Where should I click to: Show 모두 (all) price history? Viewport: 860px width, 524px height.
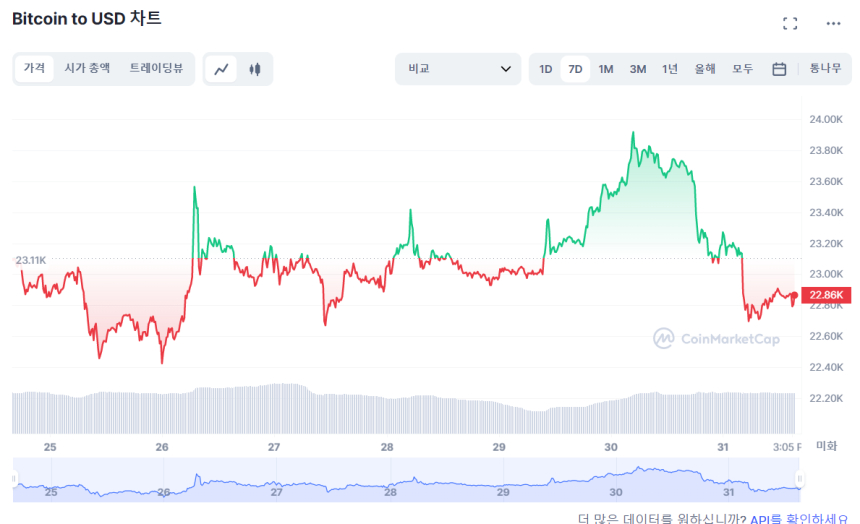pos(742,69)
